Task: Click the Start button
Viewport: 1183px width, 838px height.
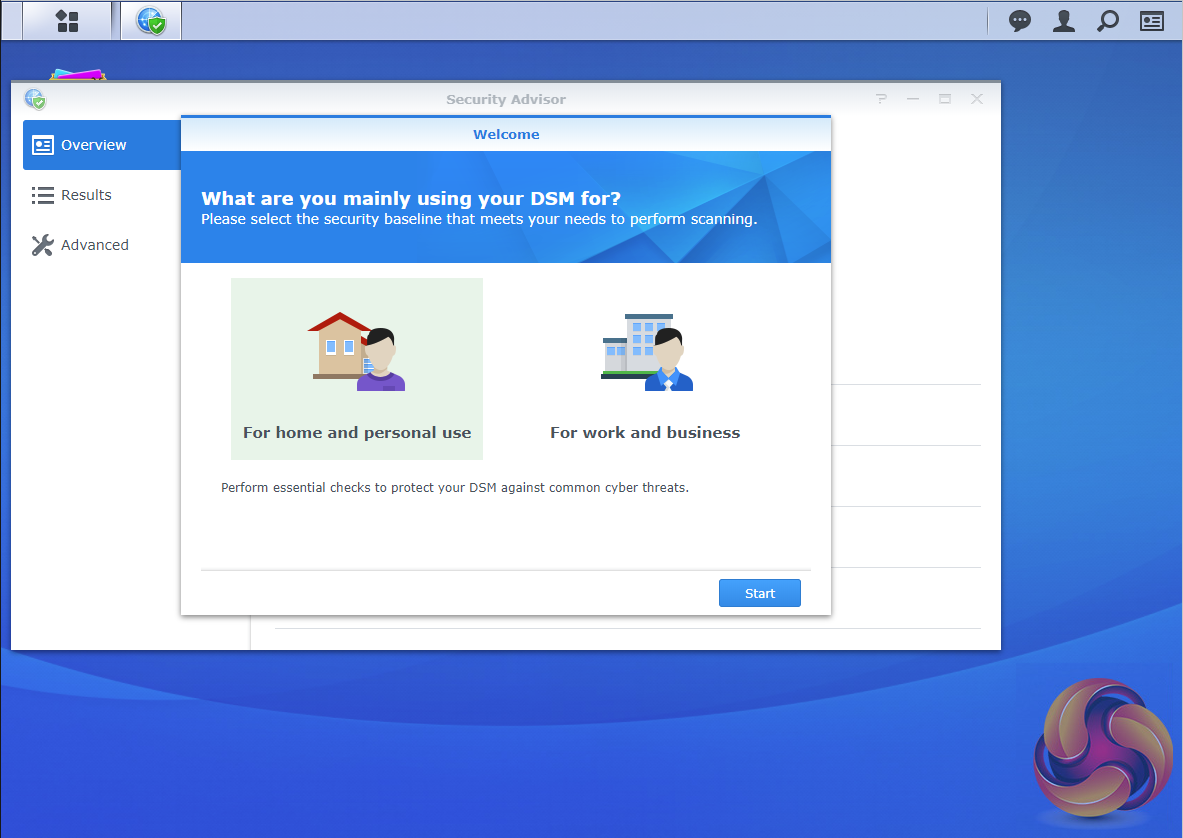Action: (760, 593)
